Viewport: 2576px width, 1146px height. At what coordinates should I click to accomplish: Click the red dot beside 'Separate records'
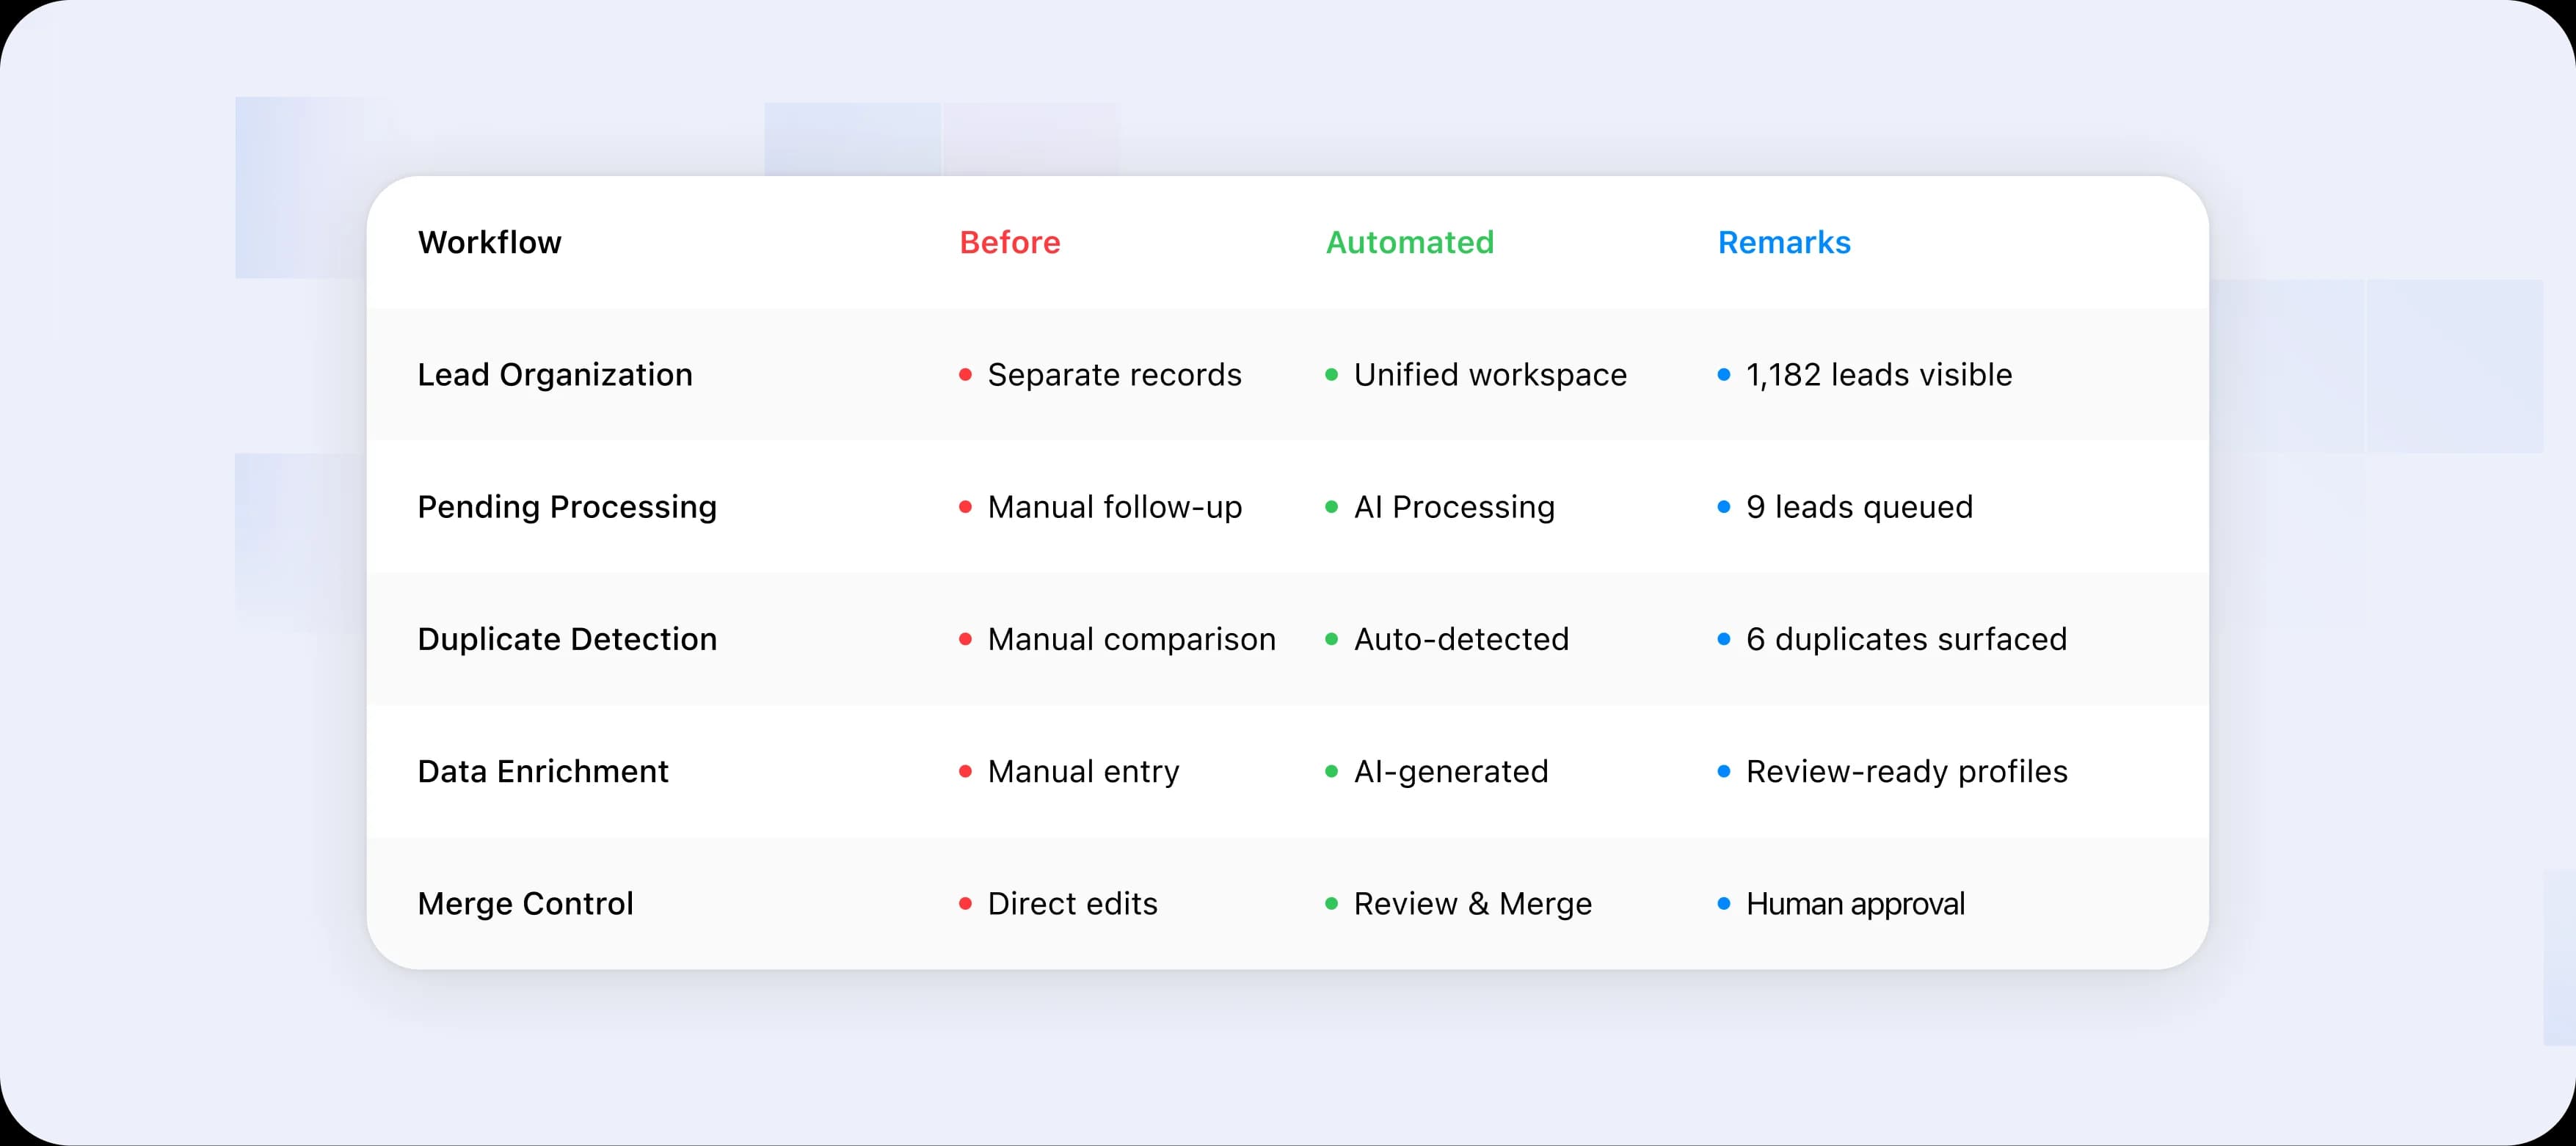pyautogui.click(x=965, y=375)
